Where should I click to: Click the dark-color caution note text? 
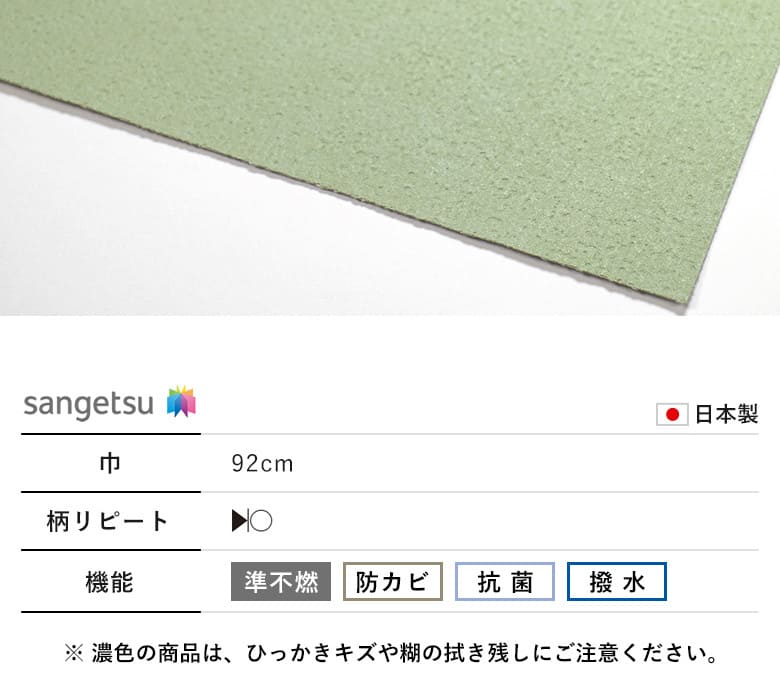pyautogui.click(x=404, y=653)
